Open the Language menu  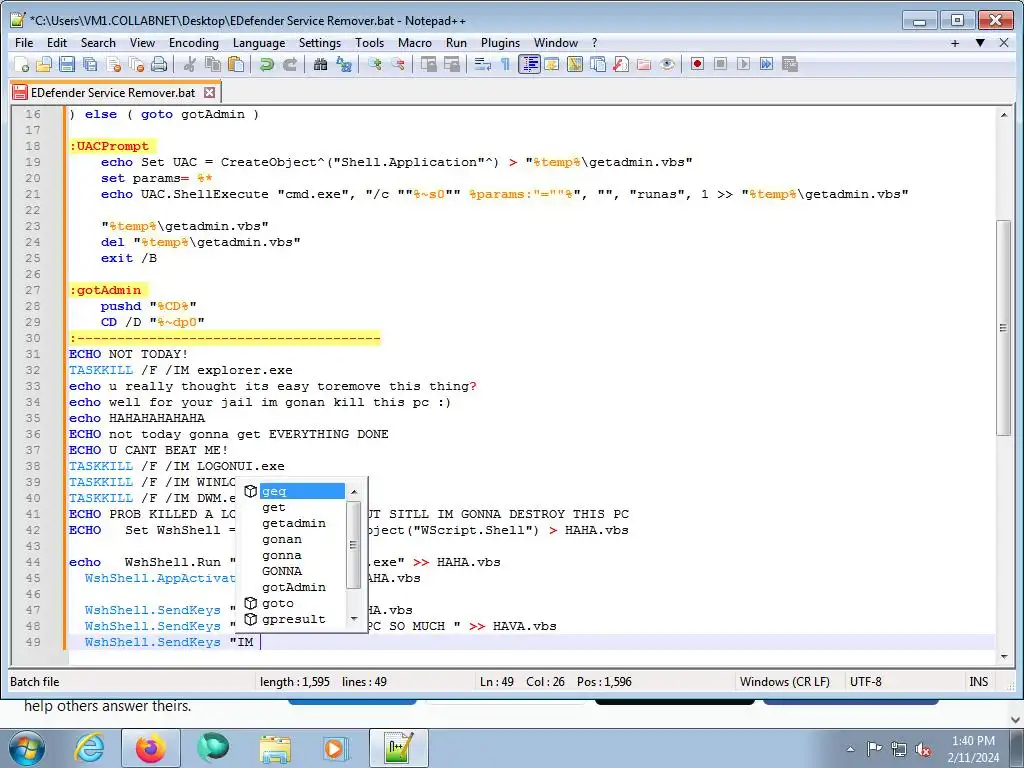pos(259,42)
